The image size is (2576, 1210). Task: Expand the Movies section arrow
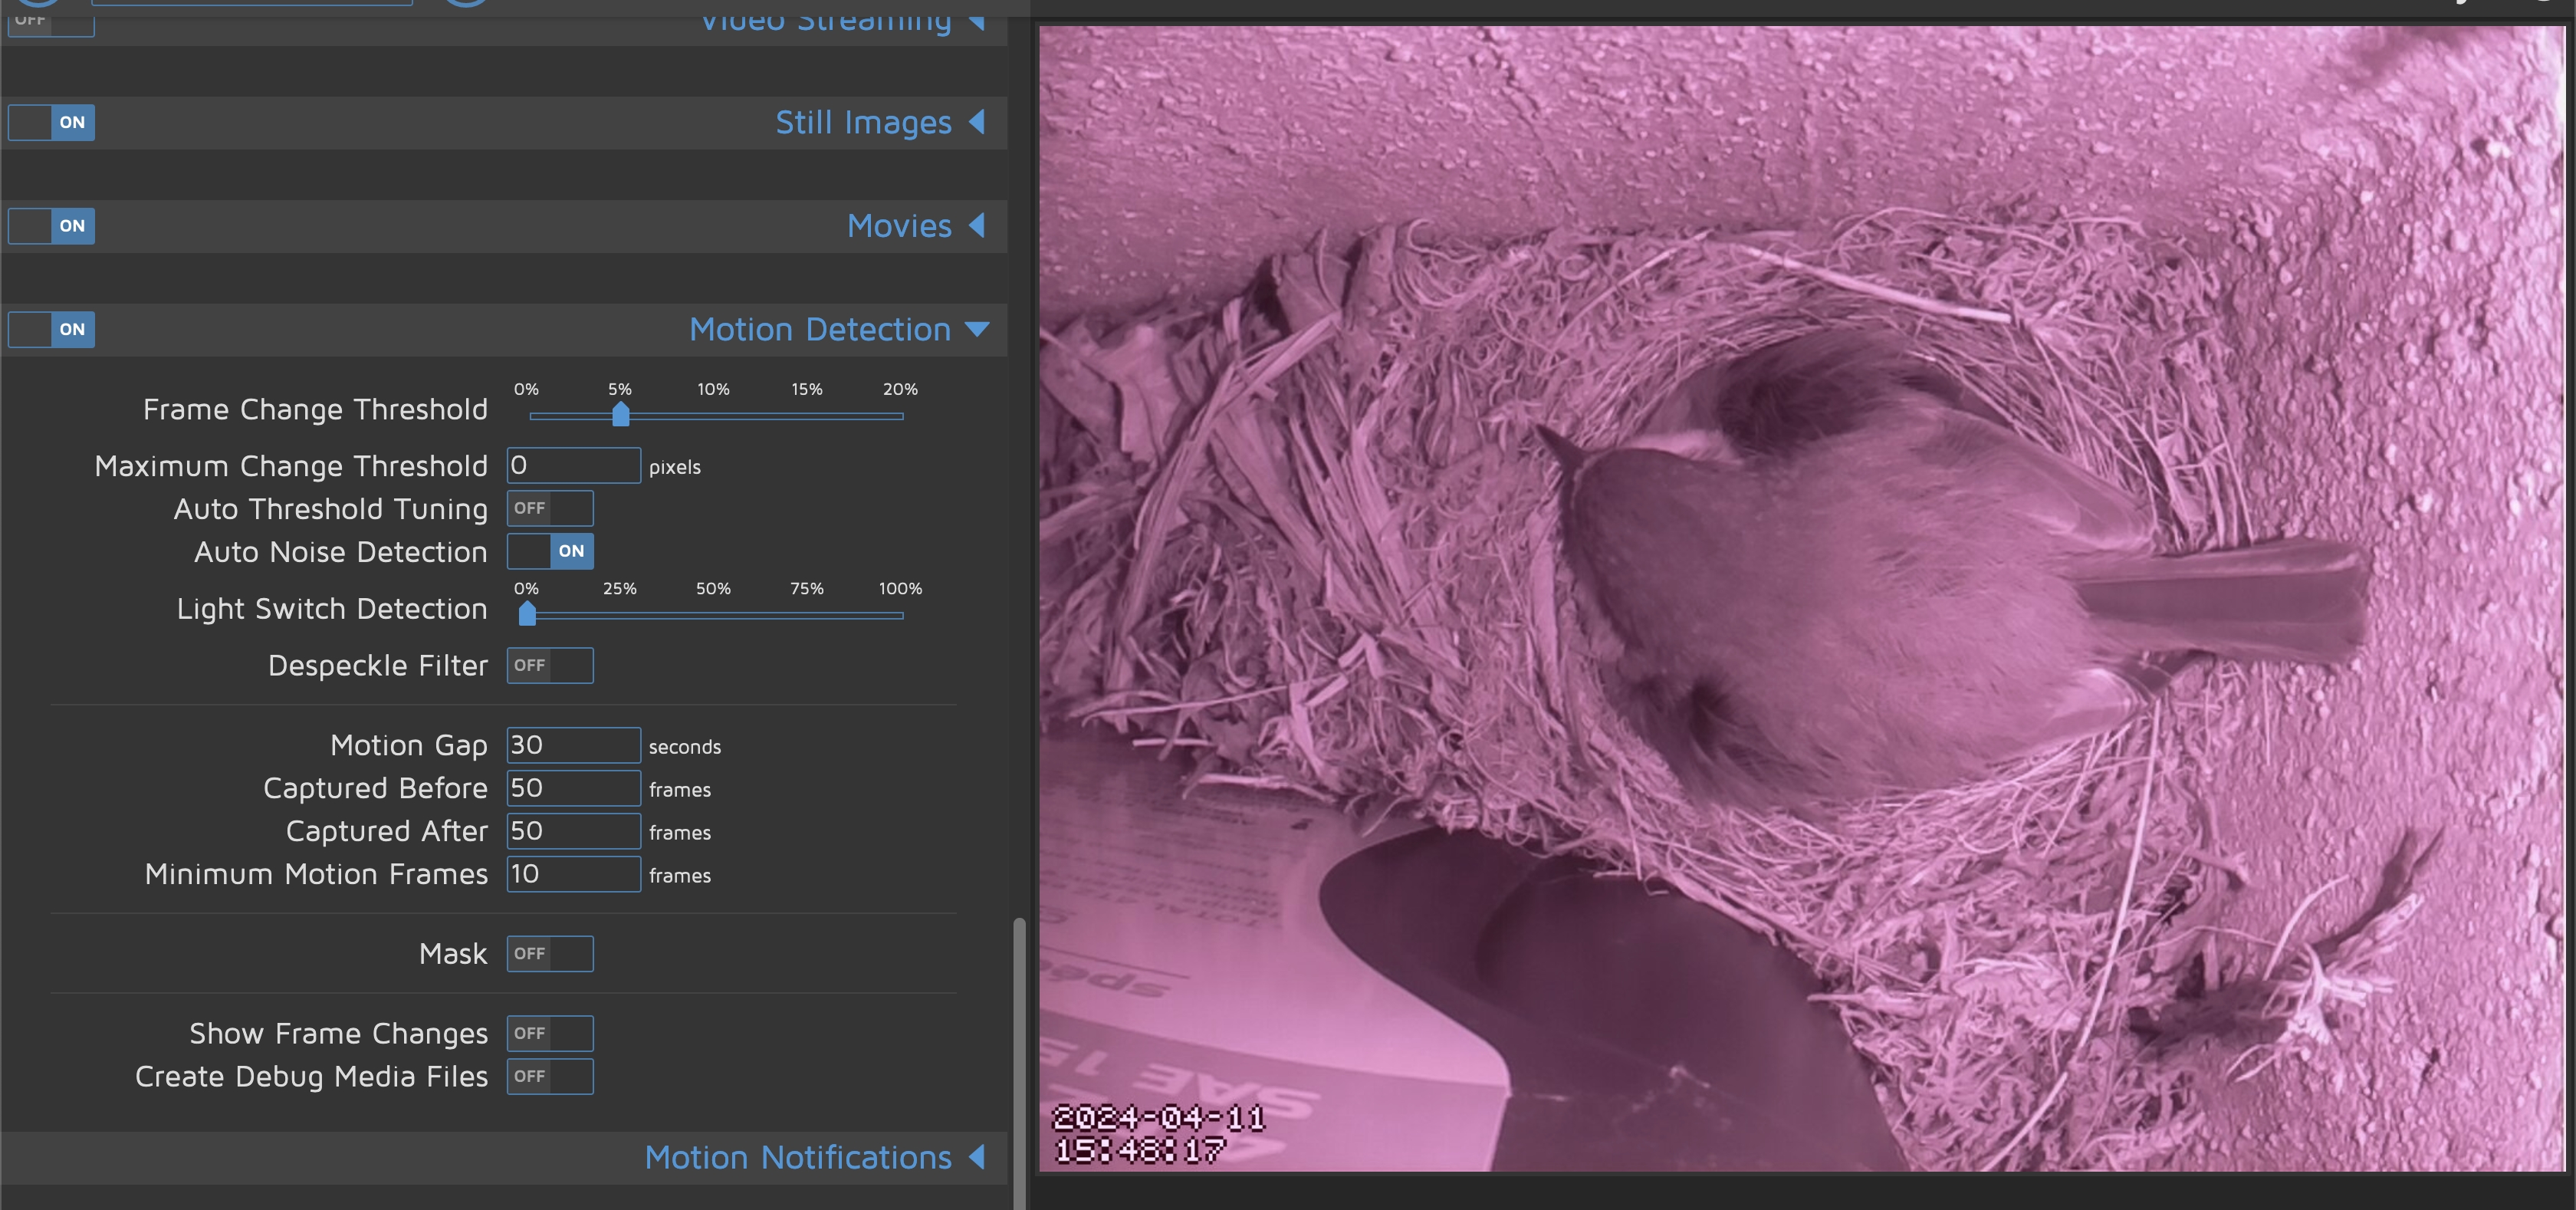[977, 226]
